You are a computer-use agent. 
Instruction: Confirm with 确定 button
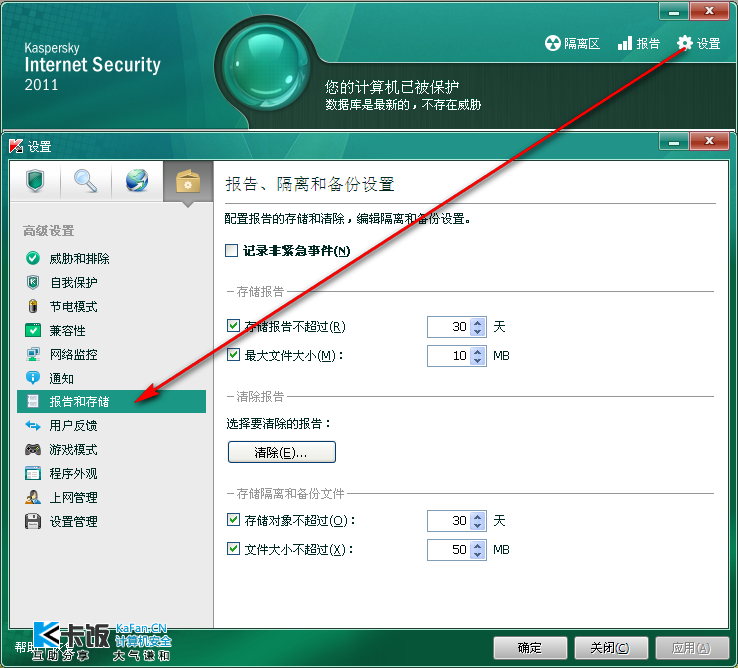point(530,648)
